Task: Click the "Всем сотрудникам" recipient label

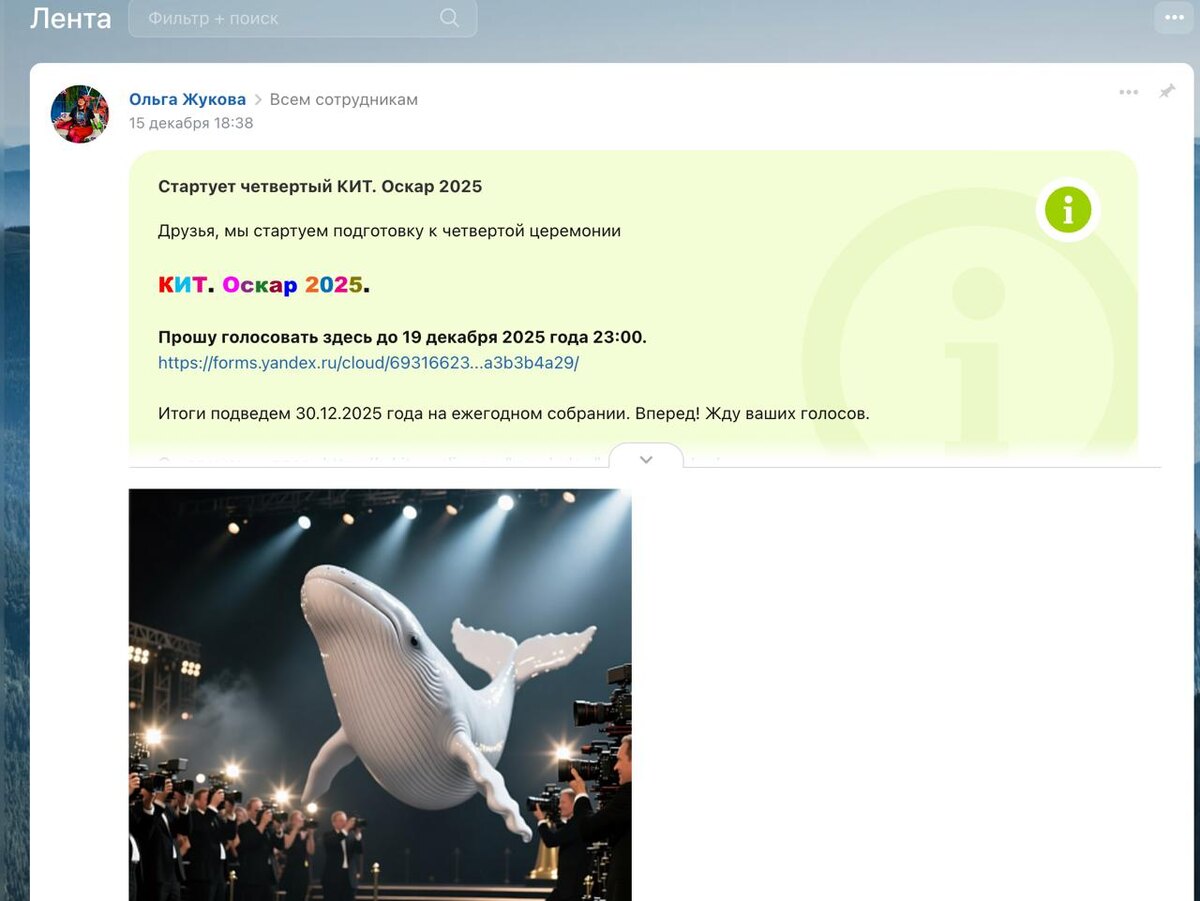Action: [344, 99]
